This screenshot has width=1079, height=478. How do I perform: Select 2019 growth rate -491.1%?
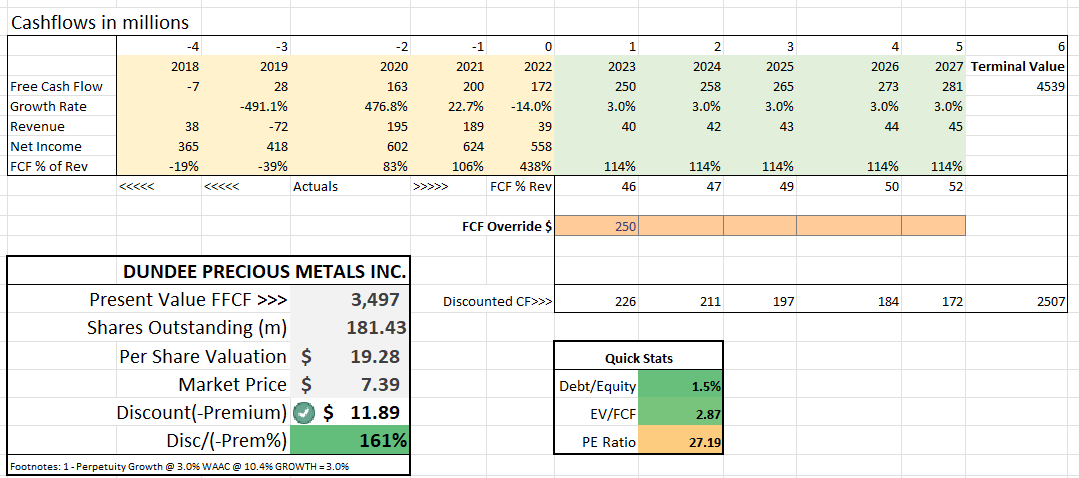click(x=246, y=107)
